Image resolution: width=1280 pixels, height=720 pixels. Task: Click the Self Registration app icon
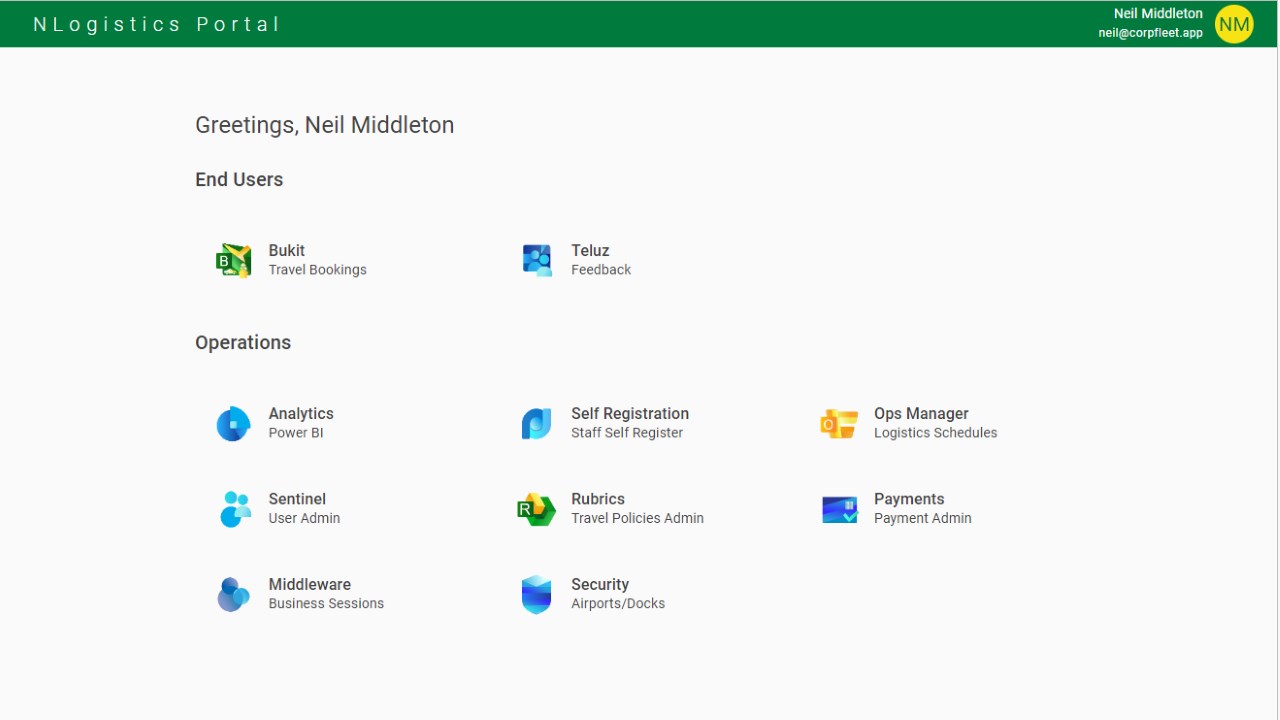537,423
